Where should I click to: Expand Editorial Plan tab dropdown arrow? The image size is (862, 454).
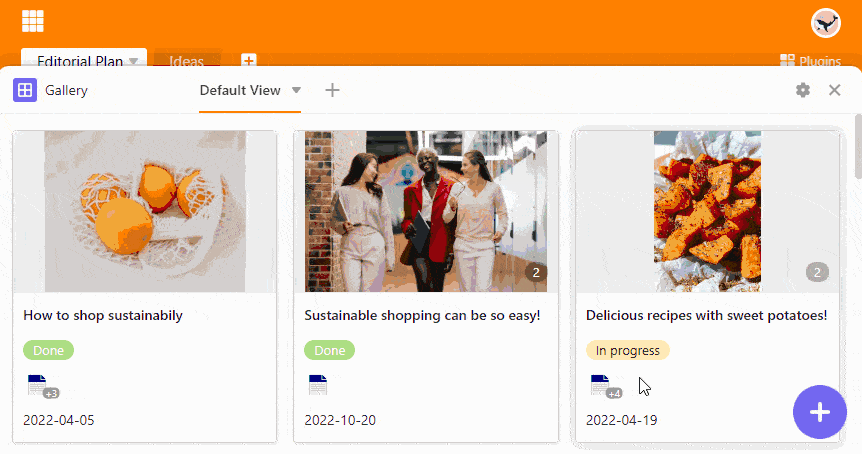click(x=133, y=61)
